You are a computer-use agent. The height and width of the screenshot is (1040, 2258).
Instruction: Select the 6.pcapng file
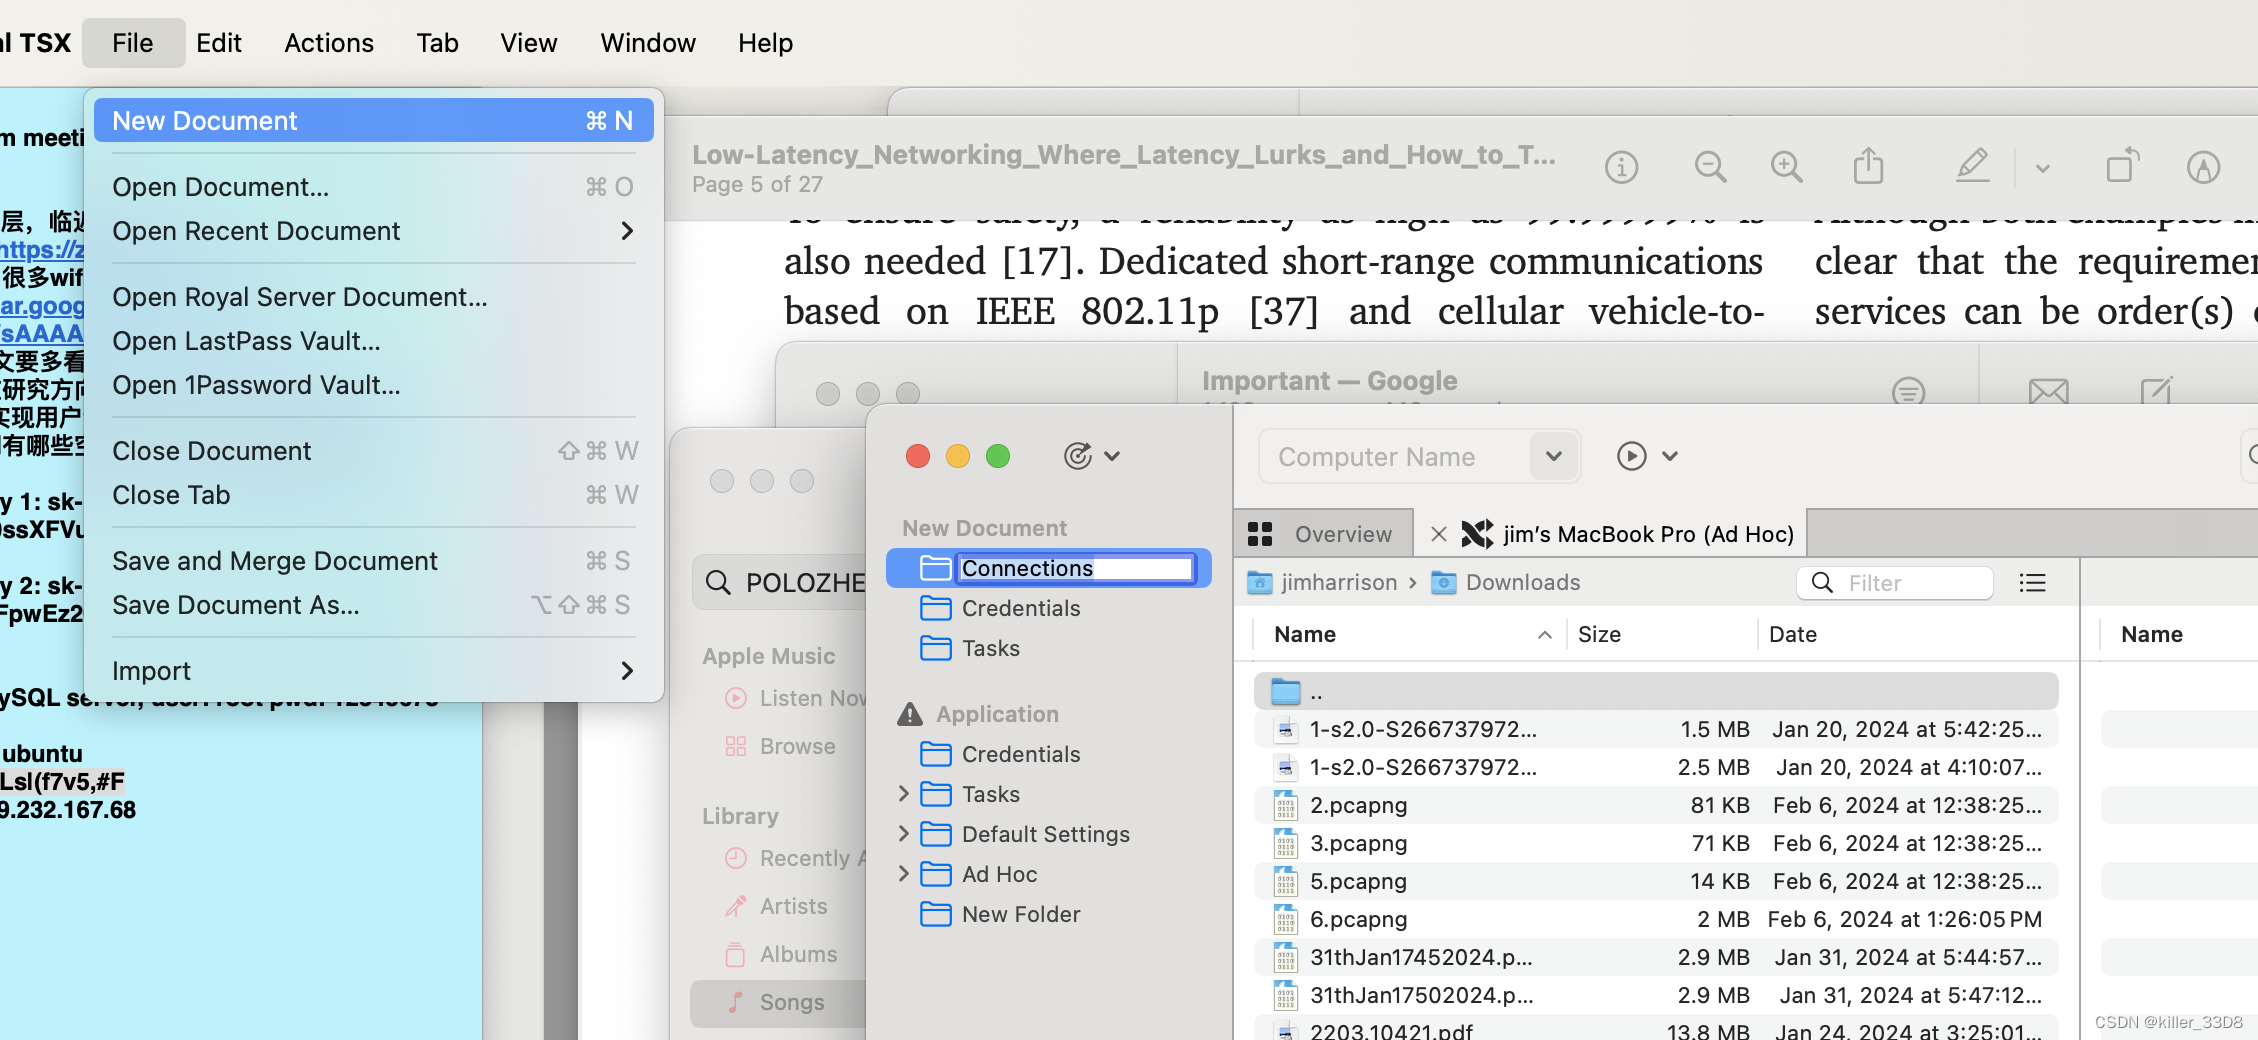tap(1656, 919)
